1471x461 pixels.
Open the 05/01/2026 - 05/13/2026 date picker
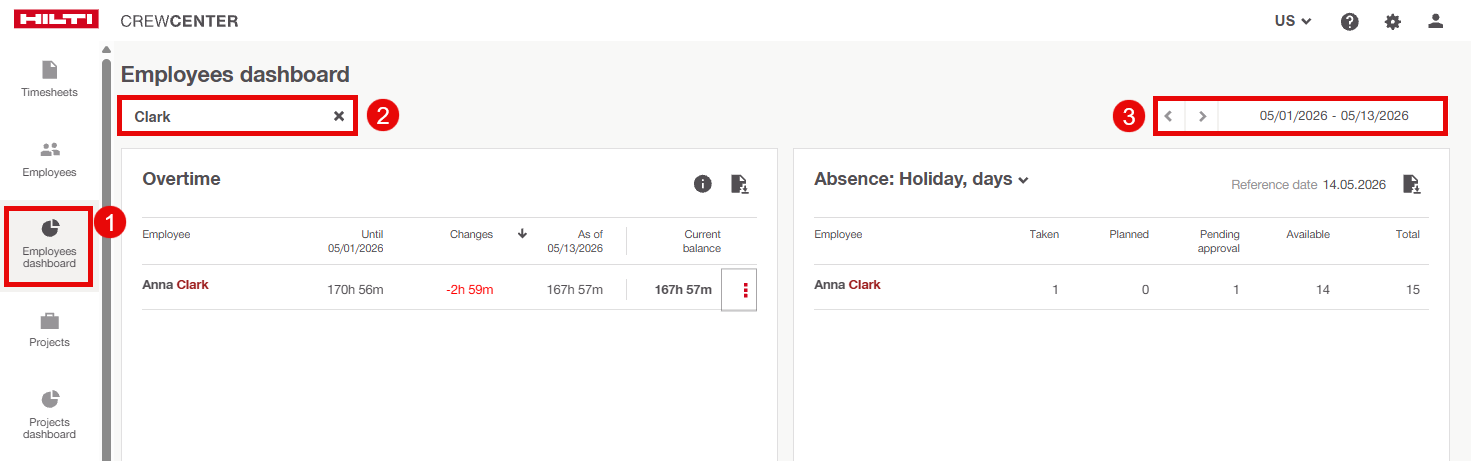click(x=1334, y=116)
